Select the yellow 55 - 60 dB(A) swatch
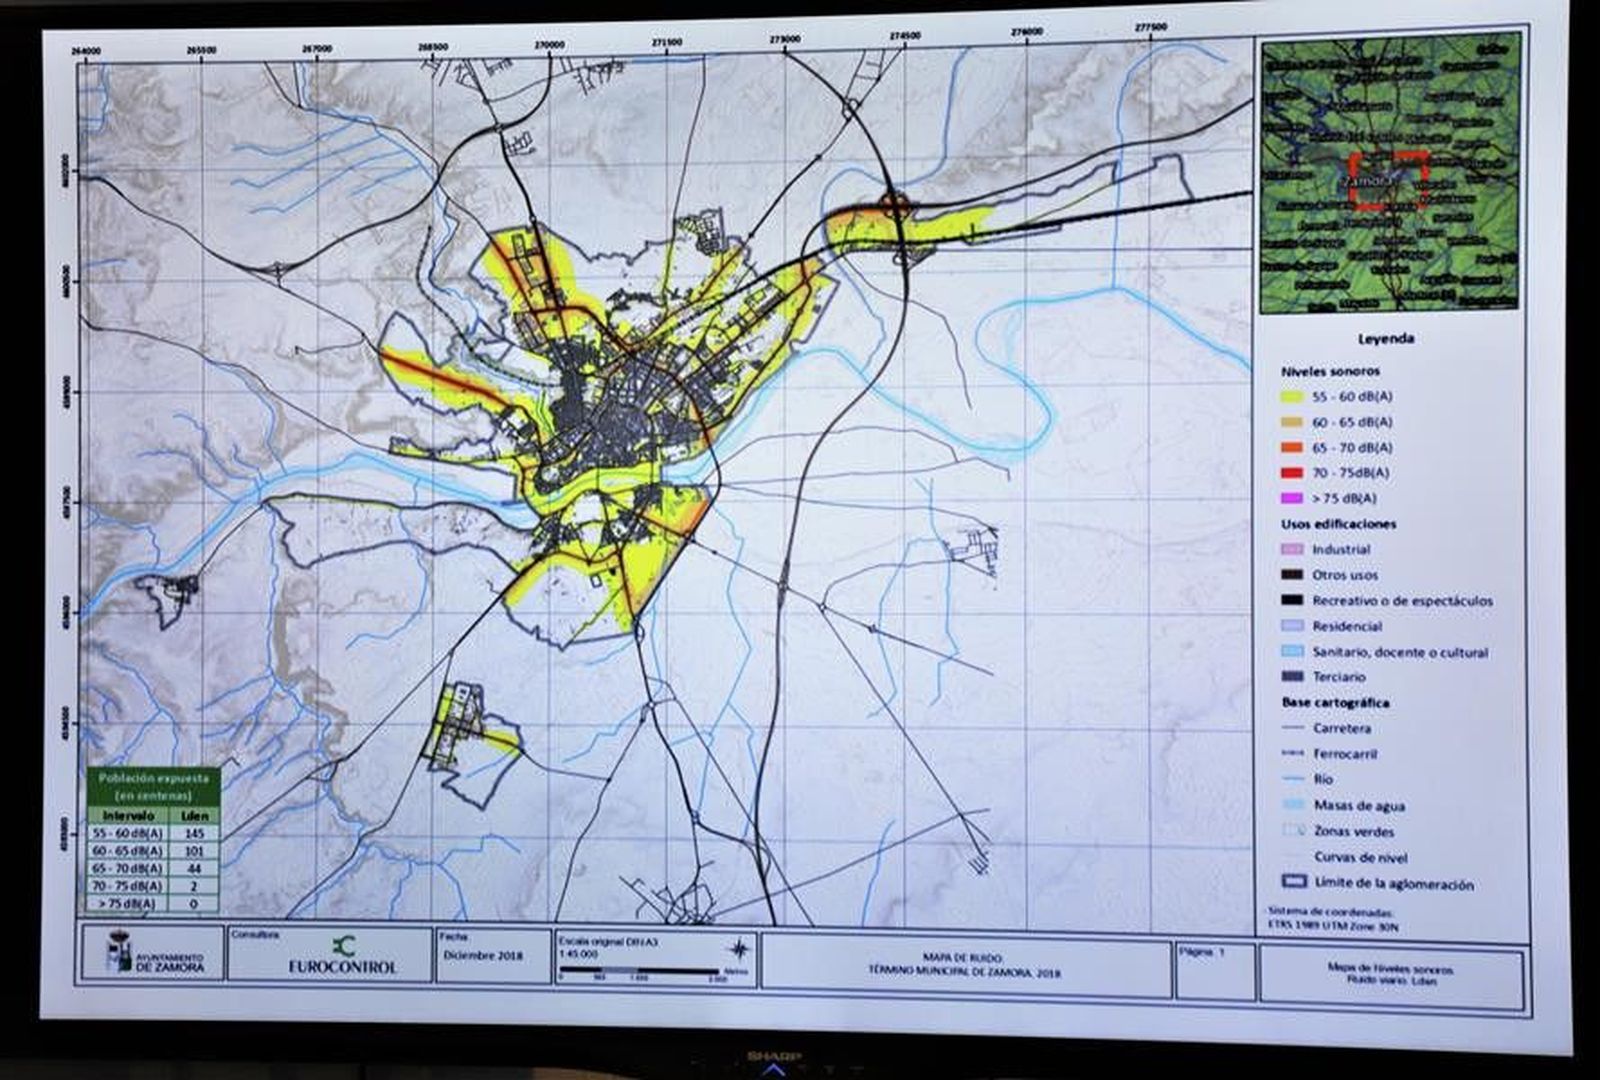 click(x=1293, y=397)
